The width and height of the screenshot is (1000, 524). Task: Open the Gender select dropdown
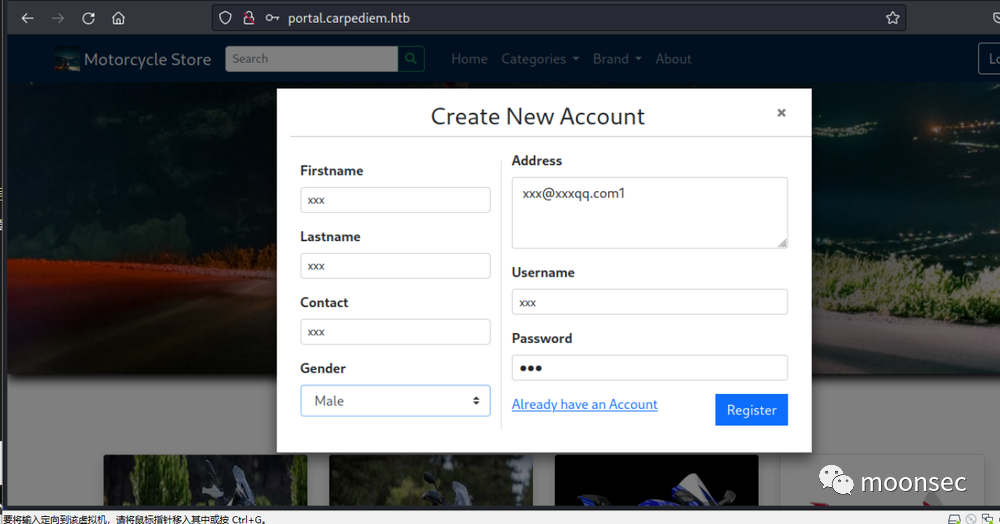click(x=395, y=401)
